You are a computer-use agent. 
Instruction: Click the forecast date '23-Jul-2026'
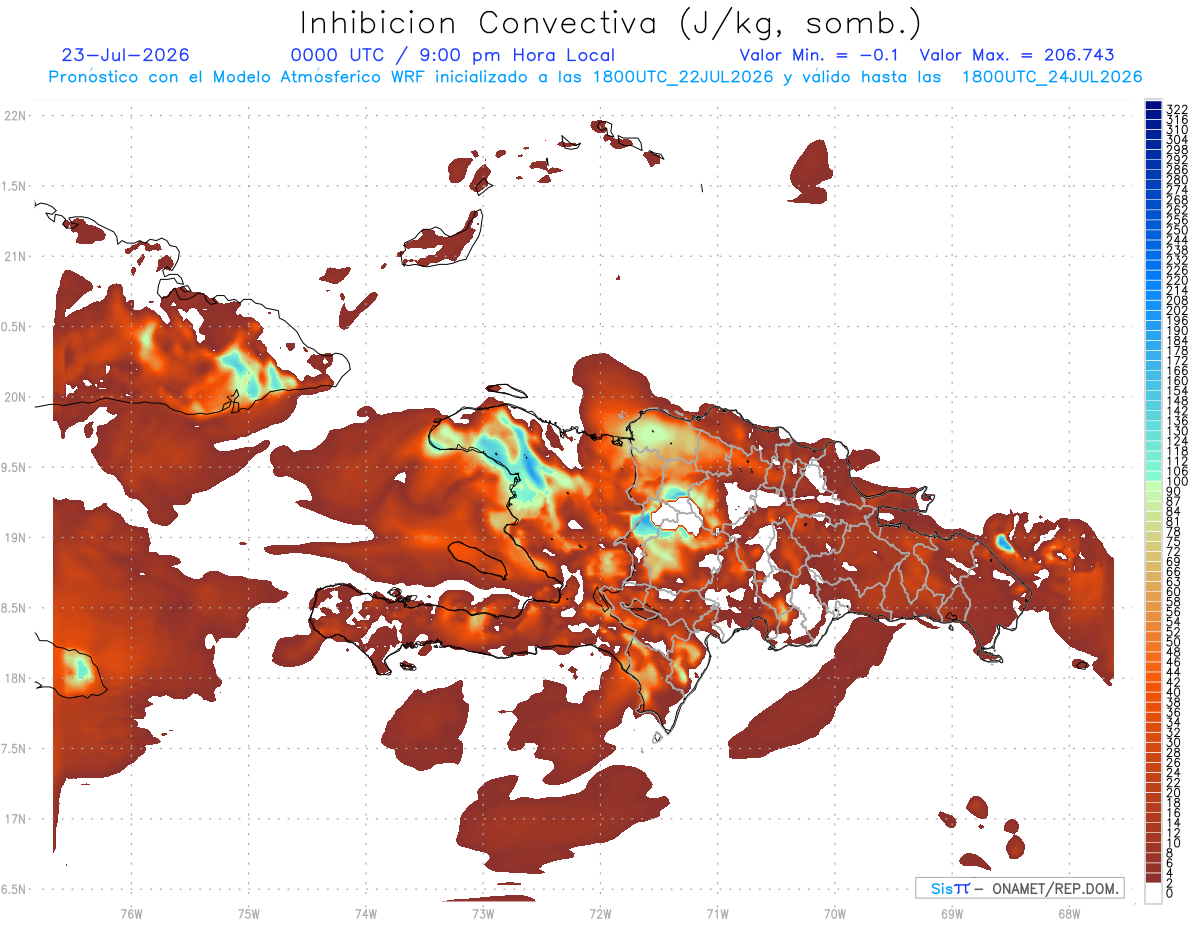(125, 55)
